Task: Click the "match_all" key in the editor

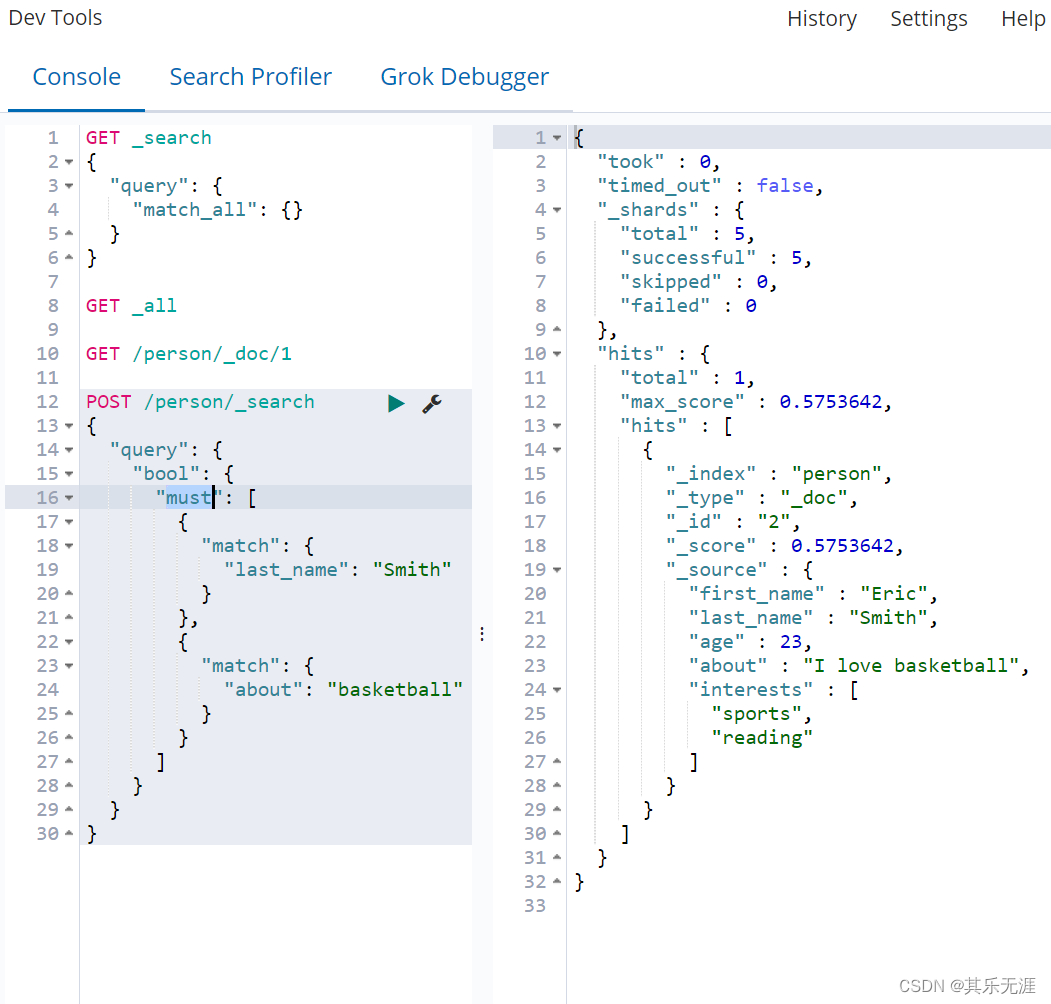Action: (195, 210)
